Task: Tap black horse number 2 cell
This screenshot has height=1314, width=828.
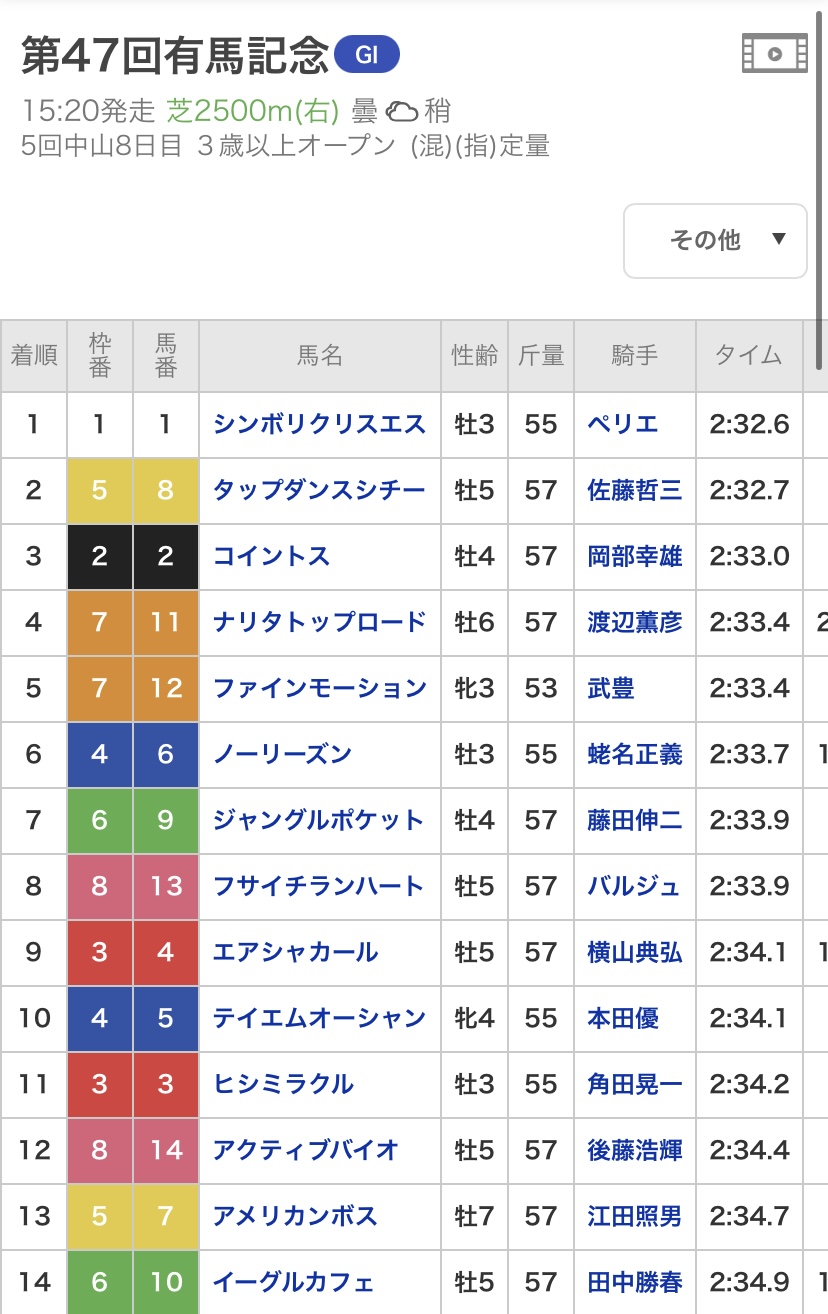Action: point(166,556)
